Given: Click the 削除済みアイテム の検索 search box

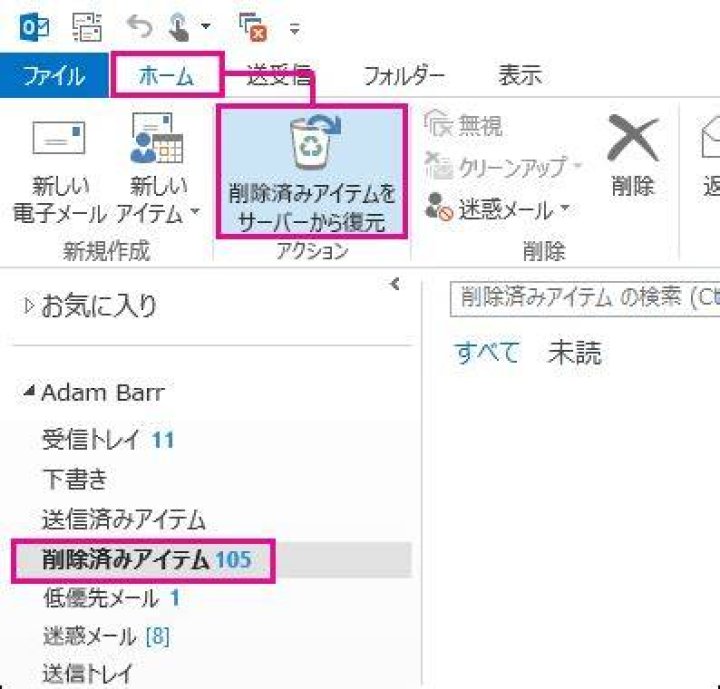Looking at the screenshot, I should (x=585, y=299).
